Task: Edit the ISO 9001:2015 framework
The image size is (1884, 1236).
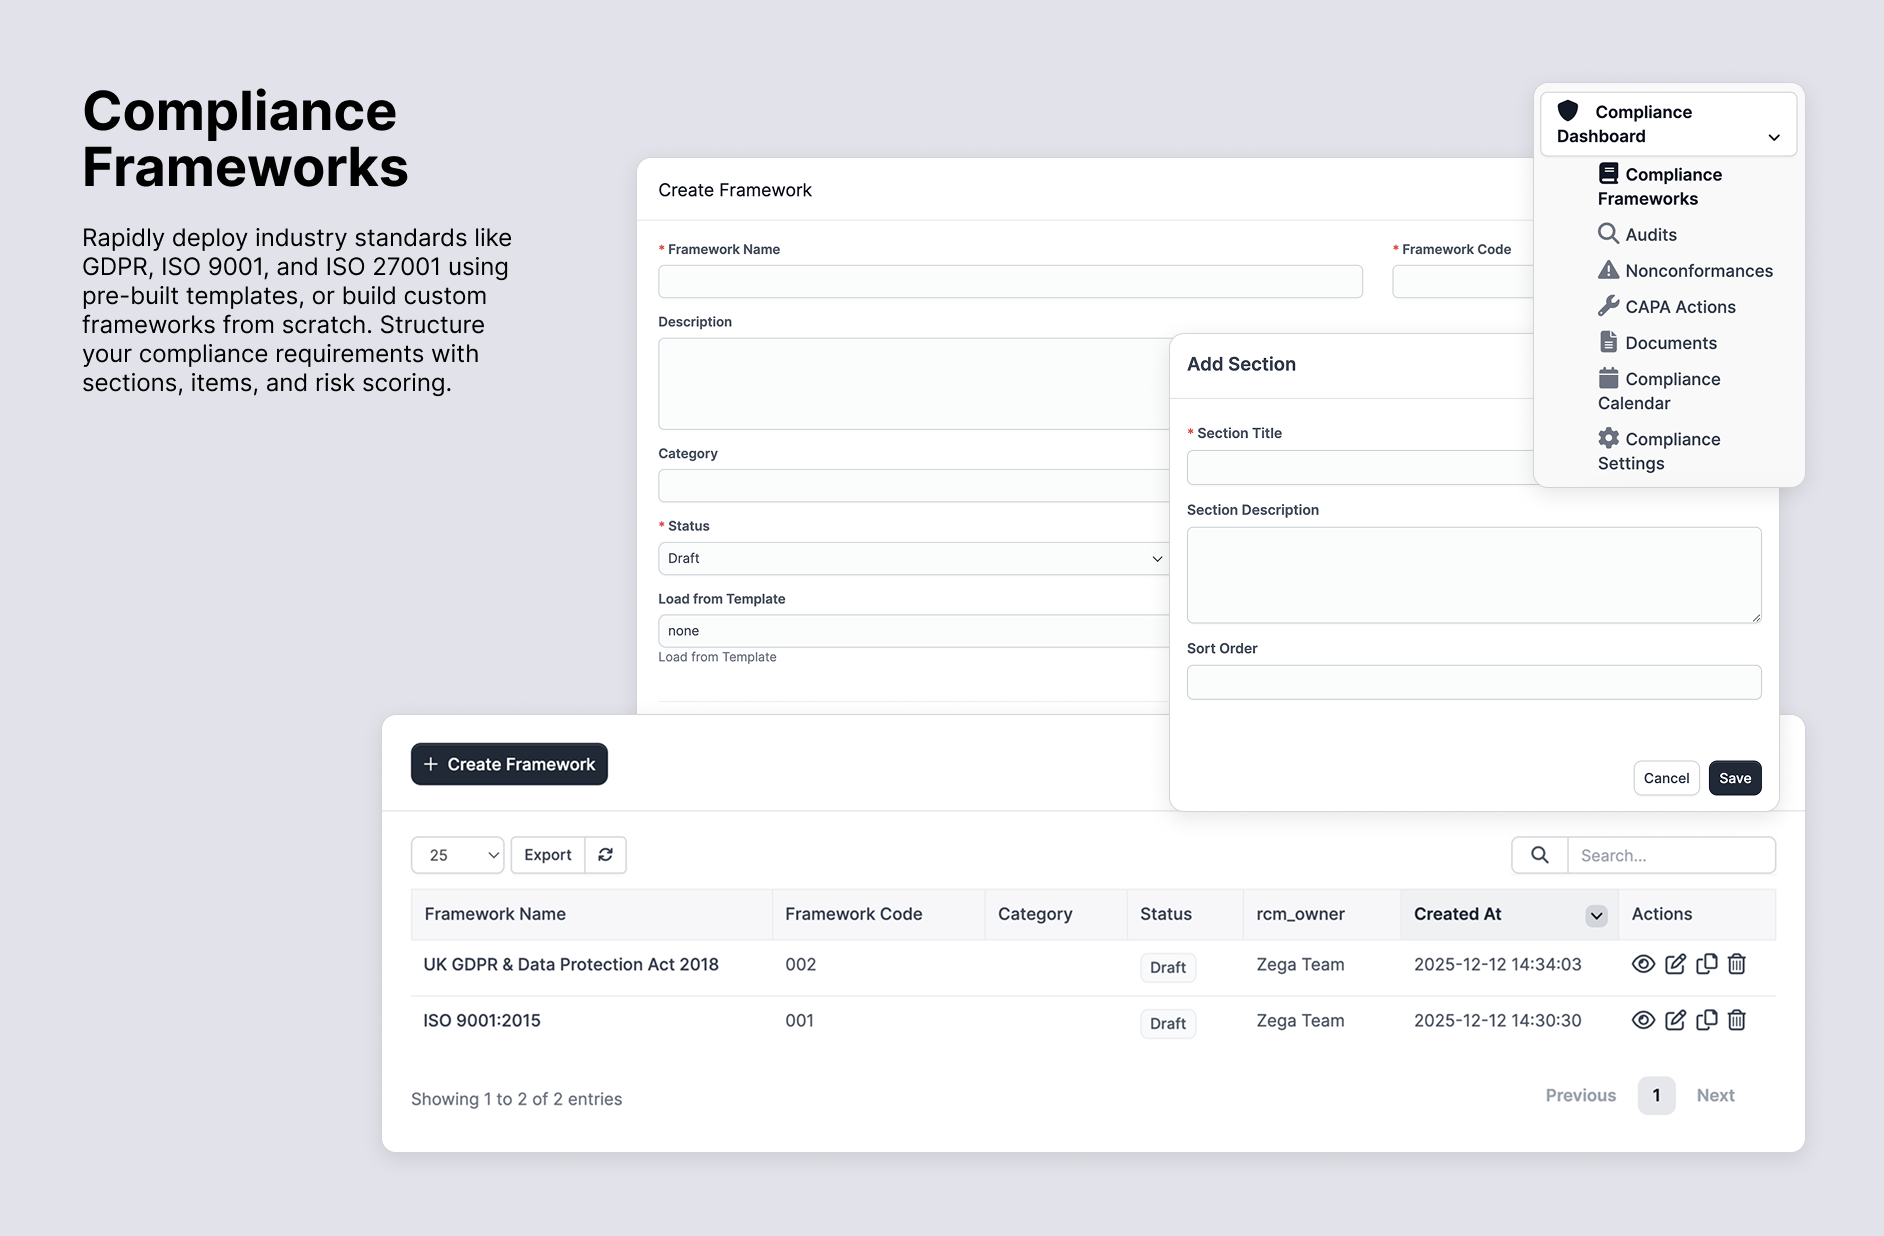Action: [1675, 1020]
